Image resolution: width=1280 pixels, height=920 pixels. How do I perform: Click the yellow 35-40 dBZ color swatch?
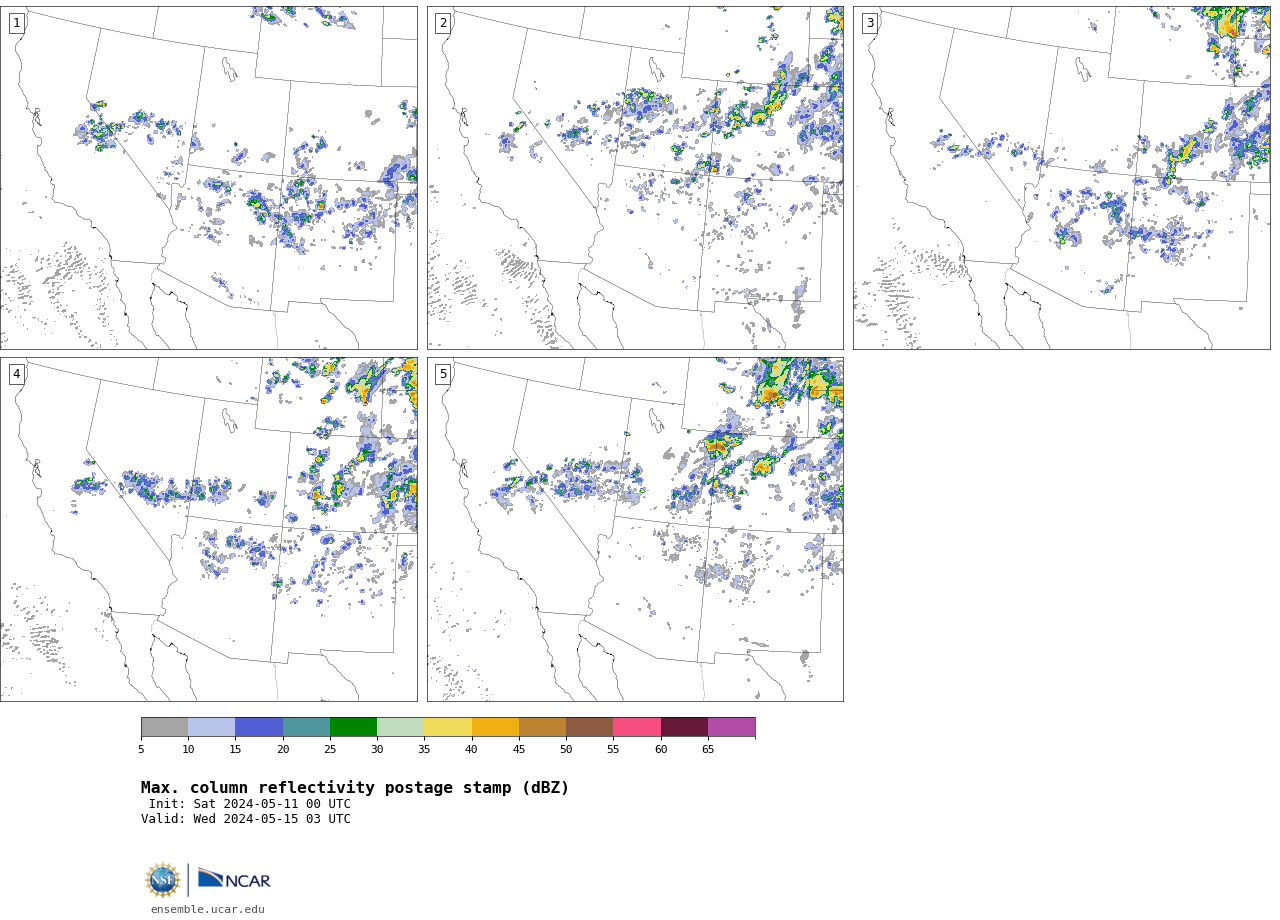click(448, 727)
